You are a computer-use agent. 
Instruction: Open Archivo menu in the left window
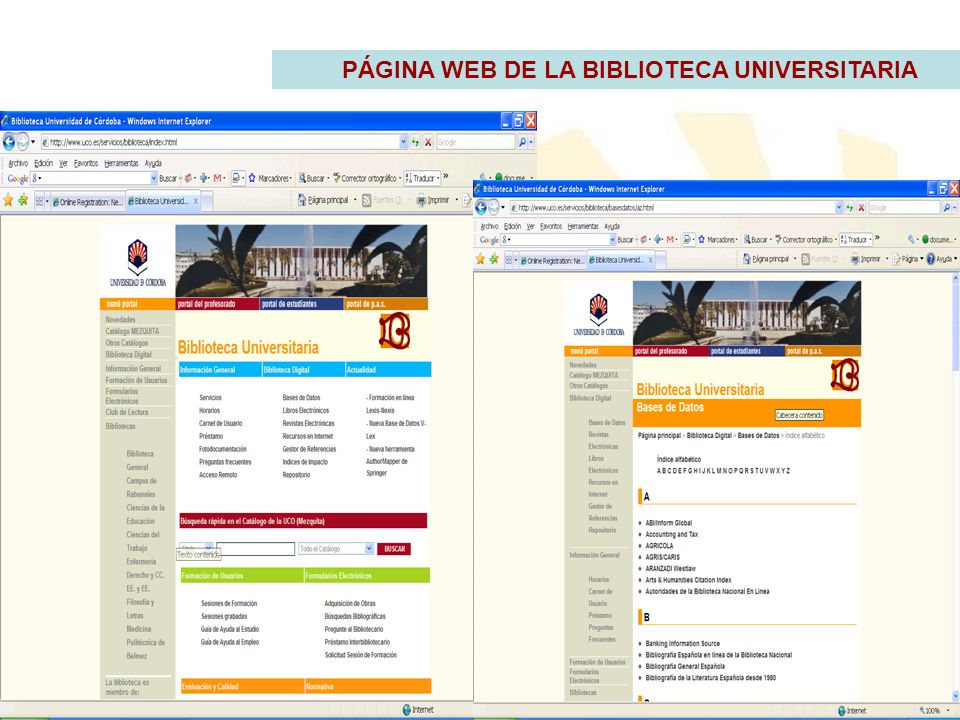point(18,163)
